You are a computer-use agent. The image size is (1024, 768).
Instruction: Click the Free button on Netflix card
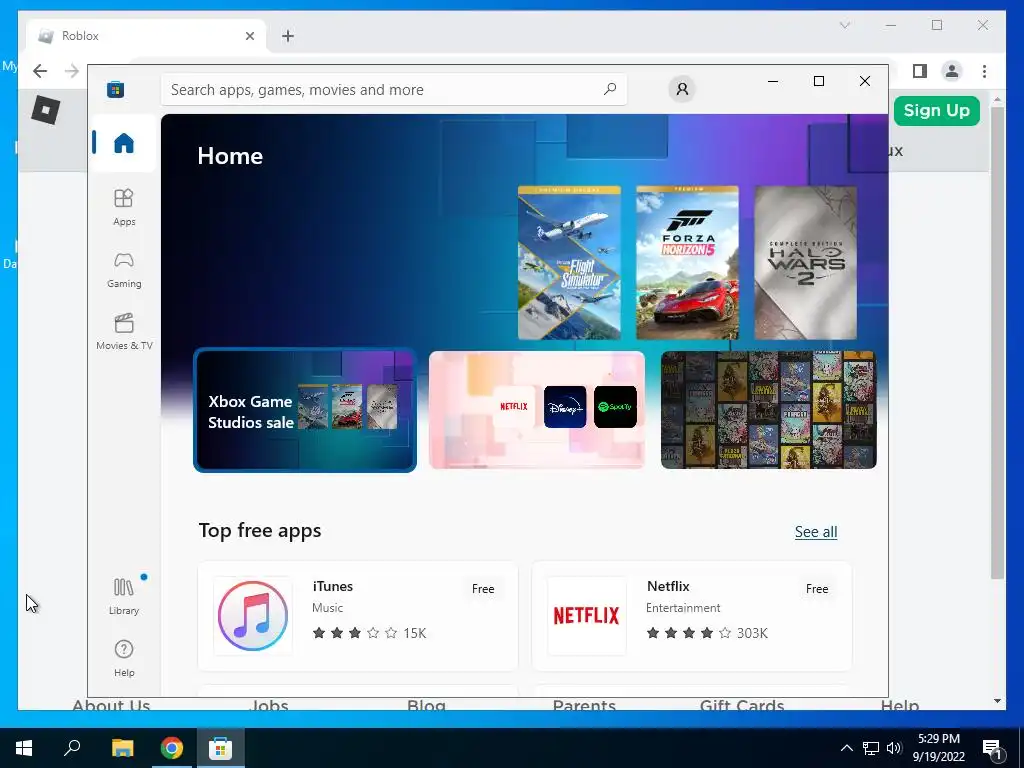[x=816, y=588]
